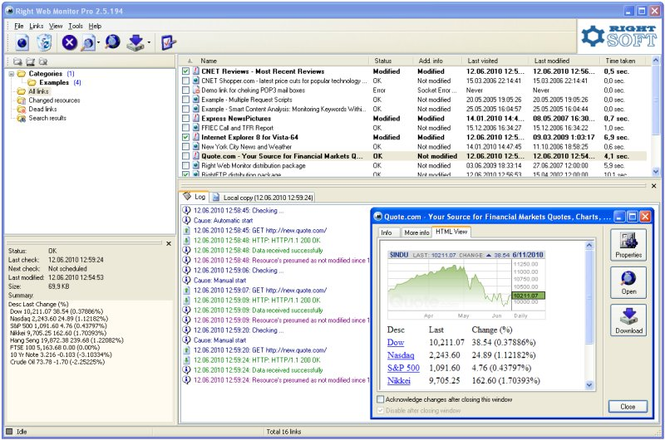This screenshot has height=440, width=665.
Task: Uncheck the CNET Reviews row checkbox
Action: point(186,71)
